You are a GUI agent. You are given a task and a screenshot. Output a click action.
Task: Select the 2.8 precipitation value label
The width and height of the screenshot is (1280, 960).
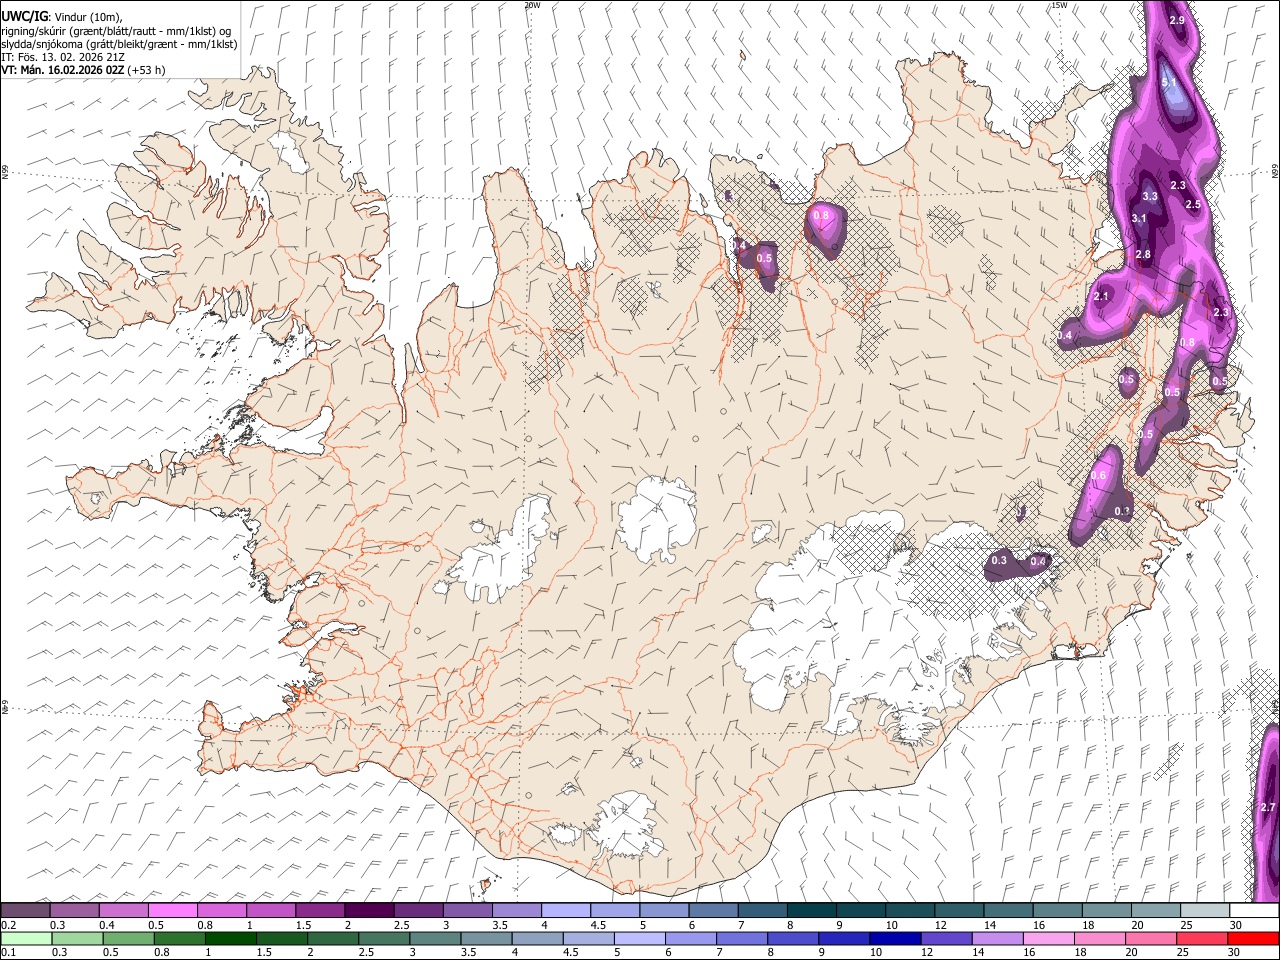1144,255
